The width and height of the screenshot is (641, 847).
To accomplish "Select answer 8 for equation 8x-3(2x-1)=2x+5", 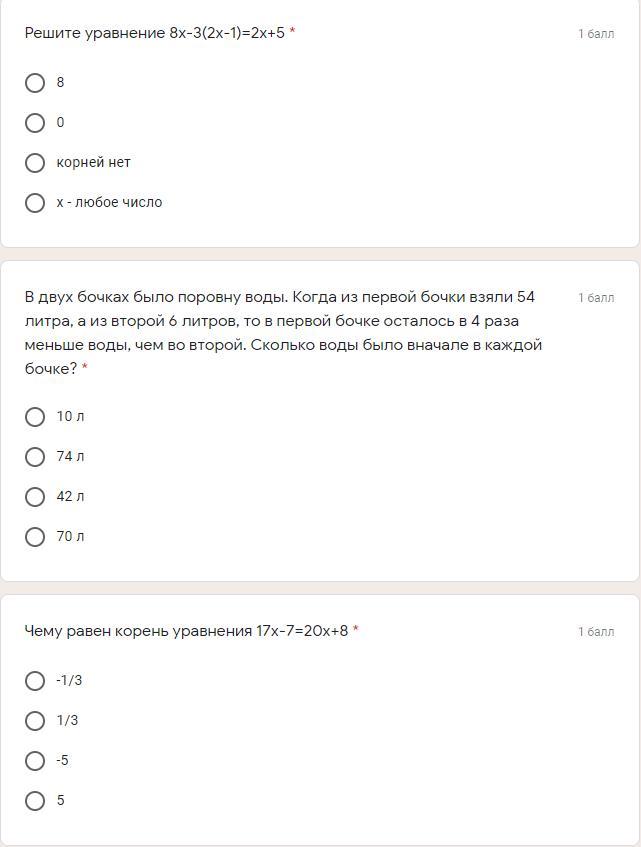I will click(x=35, y=83).
